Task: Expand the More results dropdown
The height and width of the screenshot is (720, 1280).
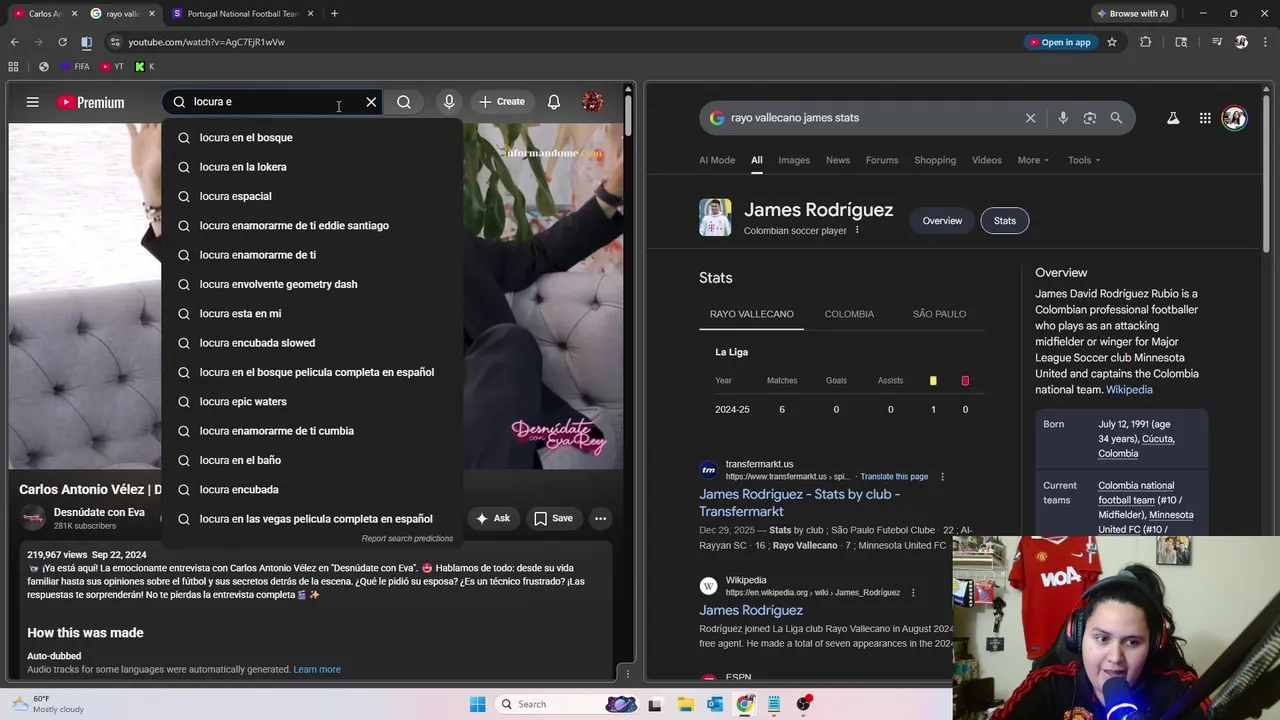Action: 1033,160
